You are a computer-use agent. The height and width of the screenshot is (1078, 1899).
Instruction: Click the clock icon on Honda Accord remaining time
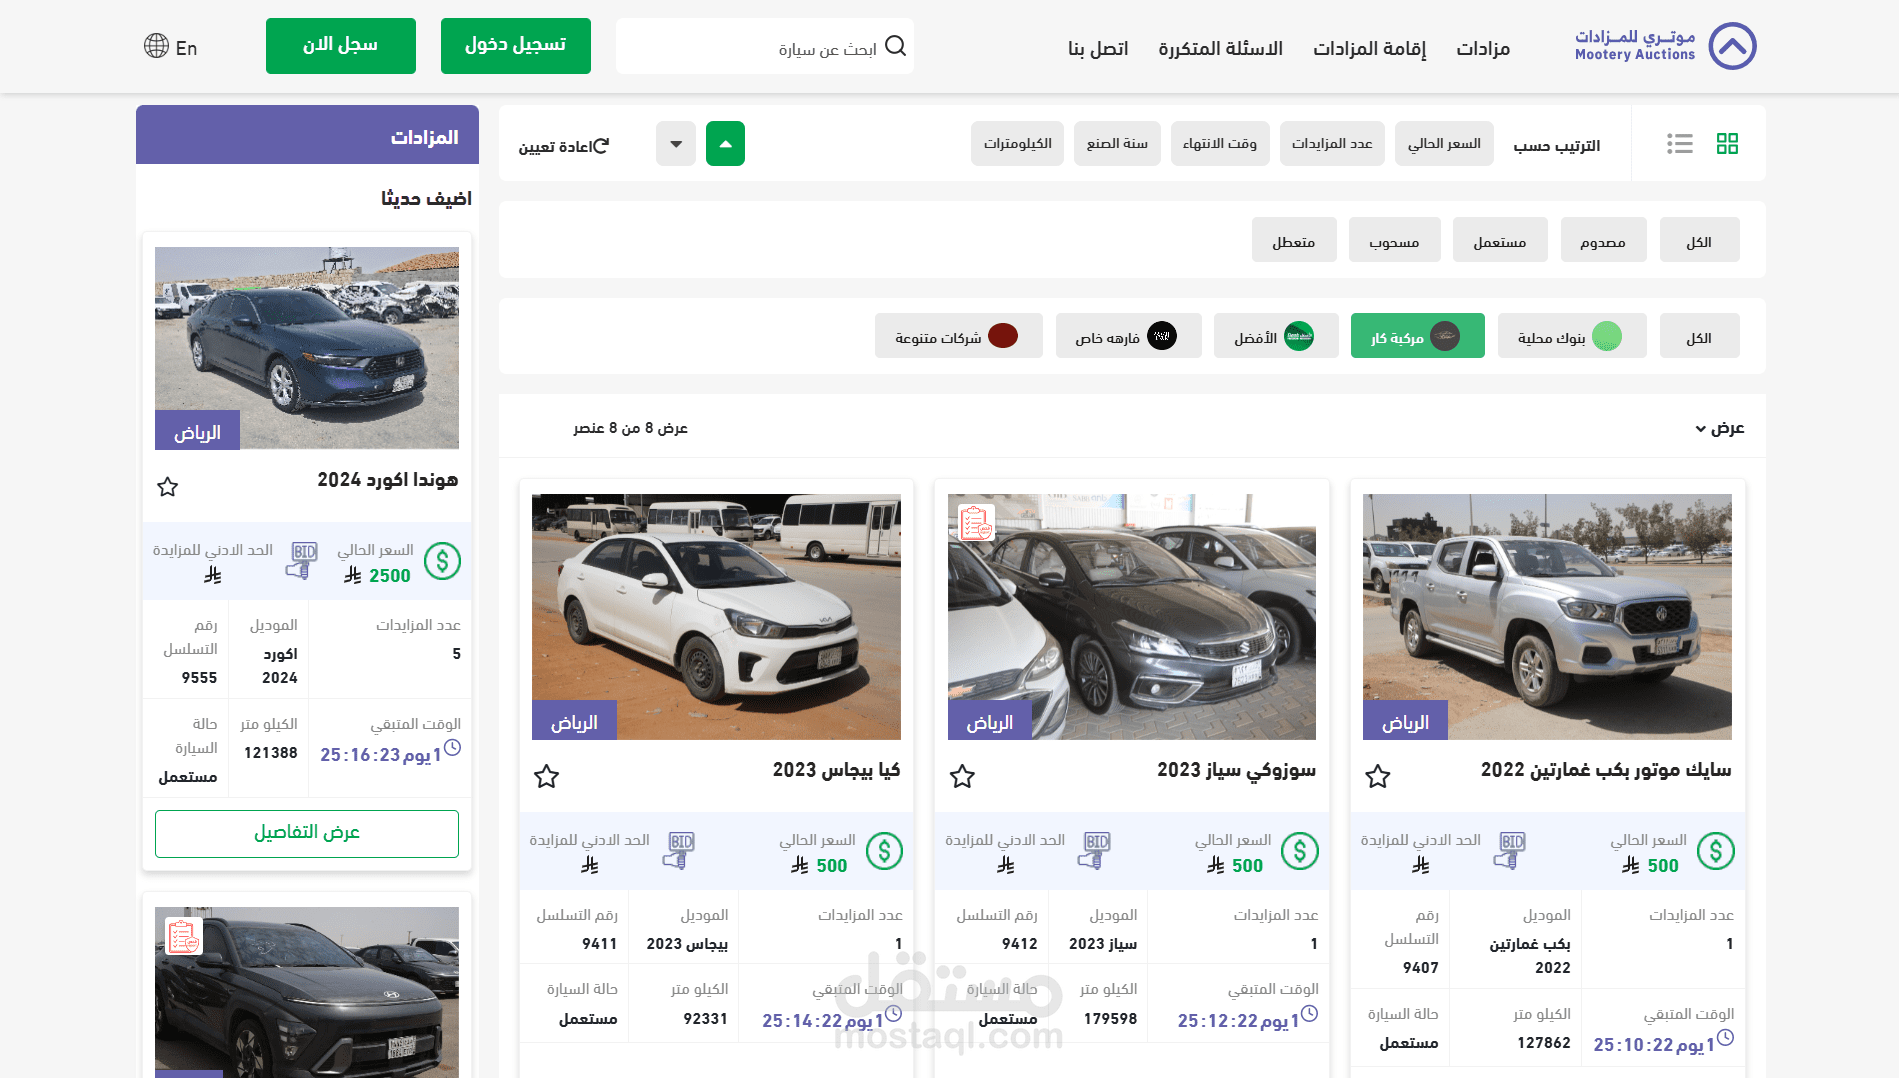click(x=452, y=747)
